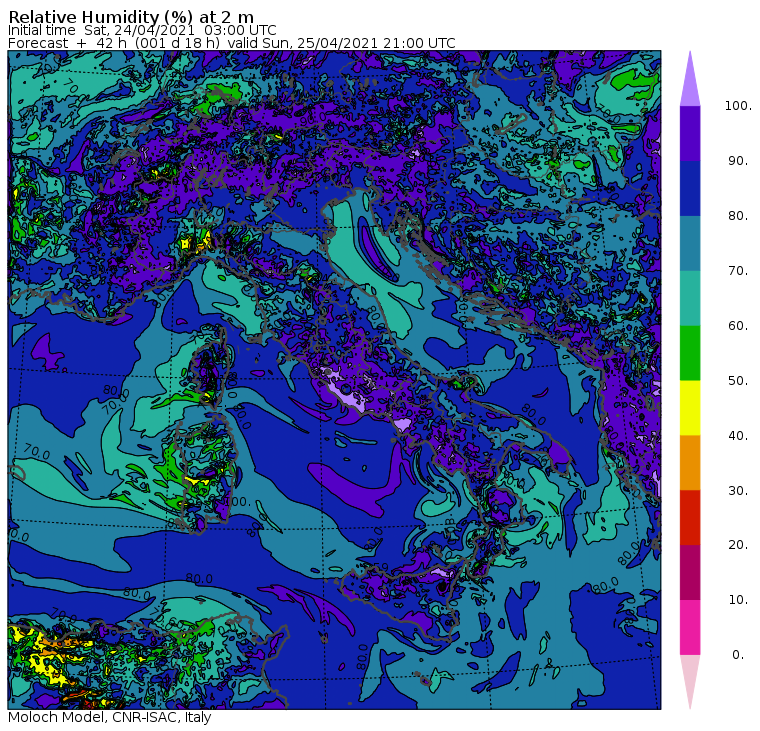Select the green 50–60 colorbar band
The height and width of the screenshot is (731, 760).
pyautogui.click(x=690, y=353)
